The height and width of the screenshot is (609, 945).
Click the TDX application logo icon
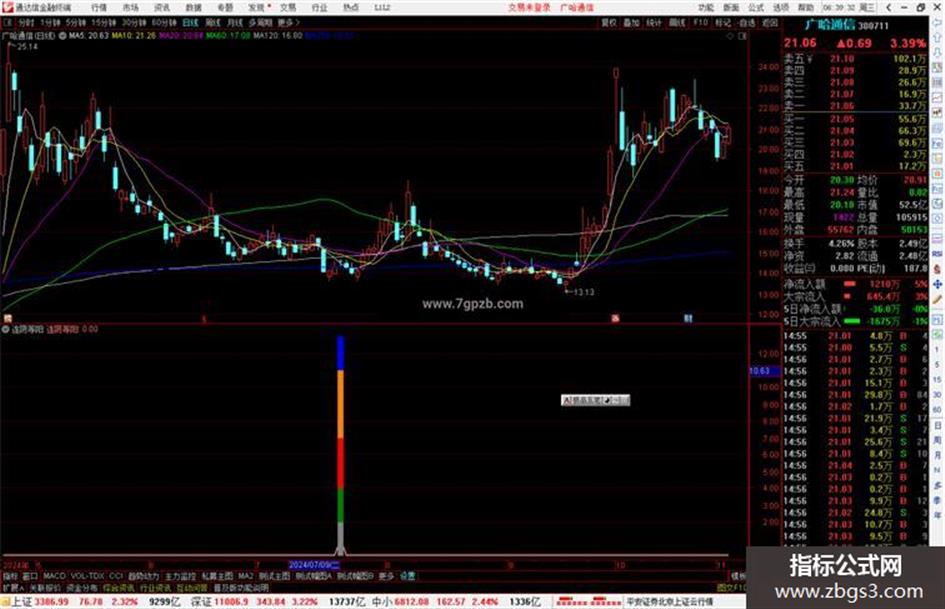pos(7,7)
